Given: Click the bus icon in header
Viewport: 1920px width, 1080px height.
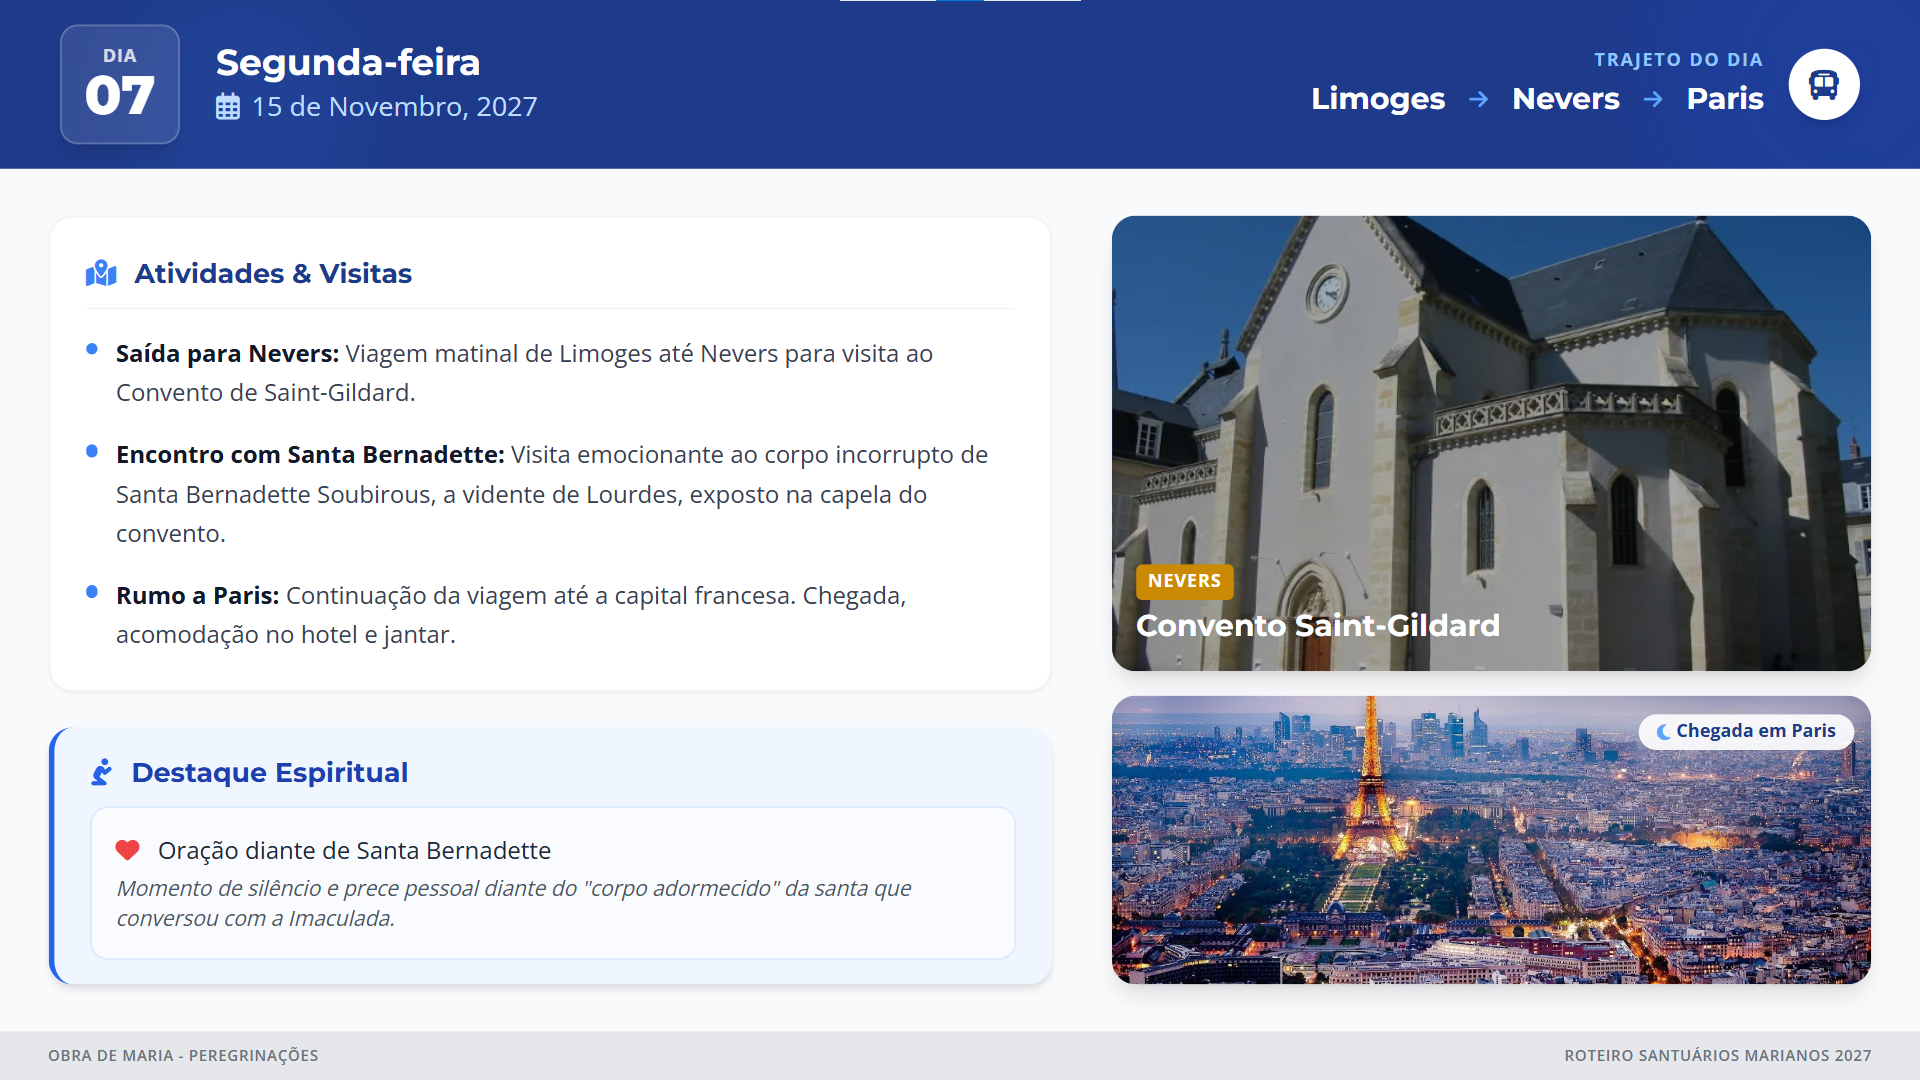Looking at the screenshot, I should (x=1823, y=85).
